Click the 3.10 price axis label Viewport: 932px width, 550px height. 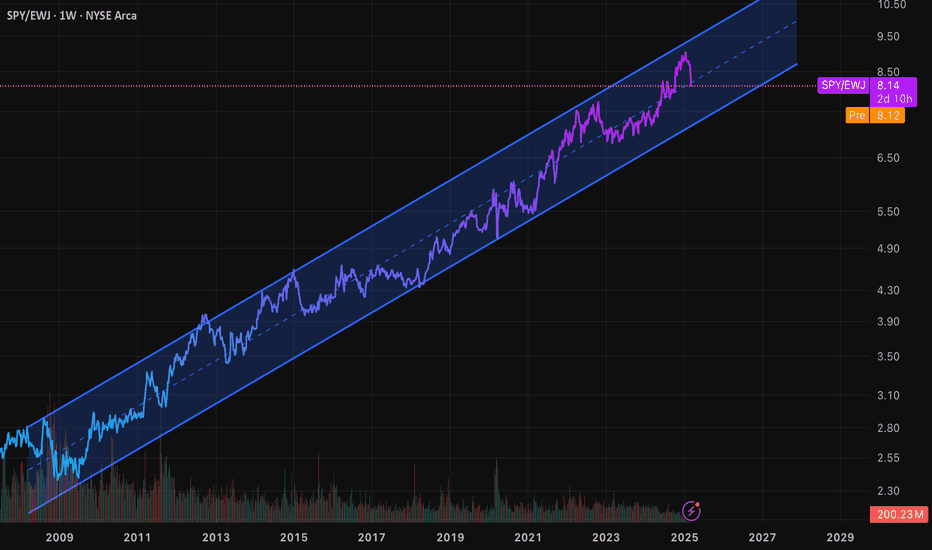tap(888, 395)
